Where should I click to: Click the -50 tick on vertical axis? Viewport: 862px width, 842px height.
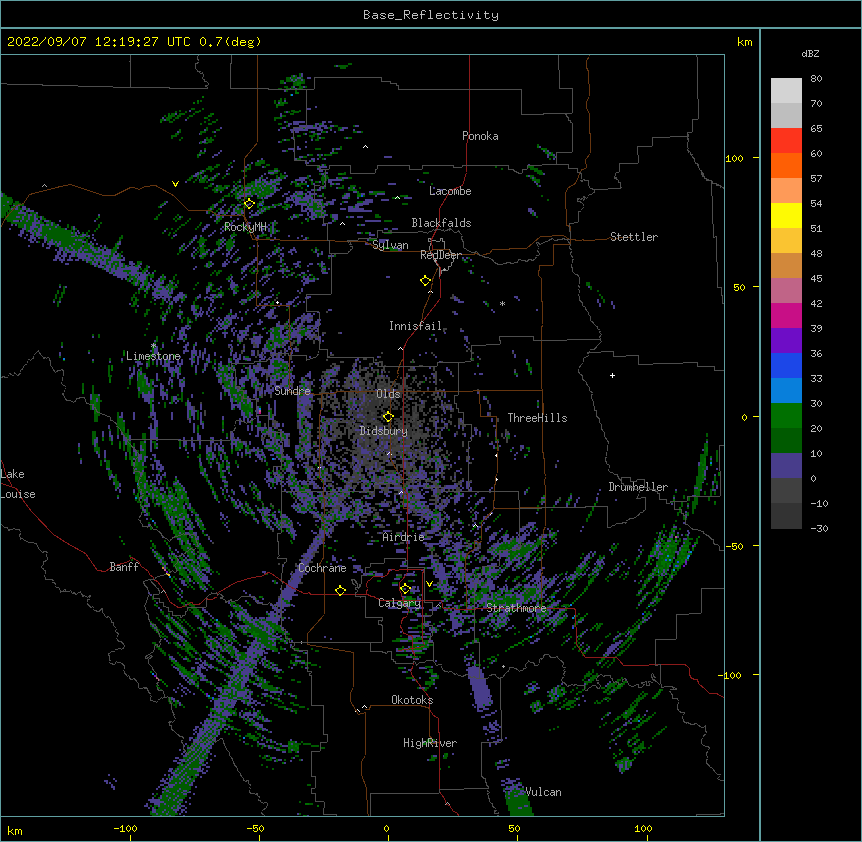pyautogui.click(x=734, y=546)
